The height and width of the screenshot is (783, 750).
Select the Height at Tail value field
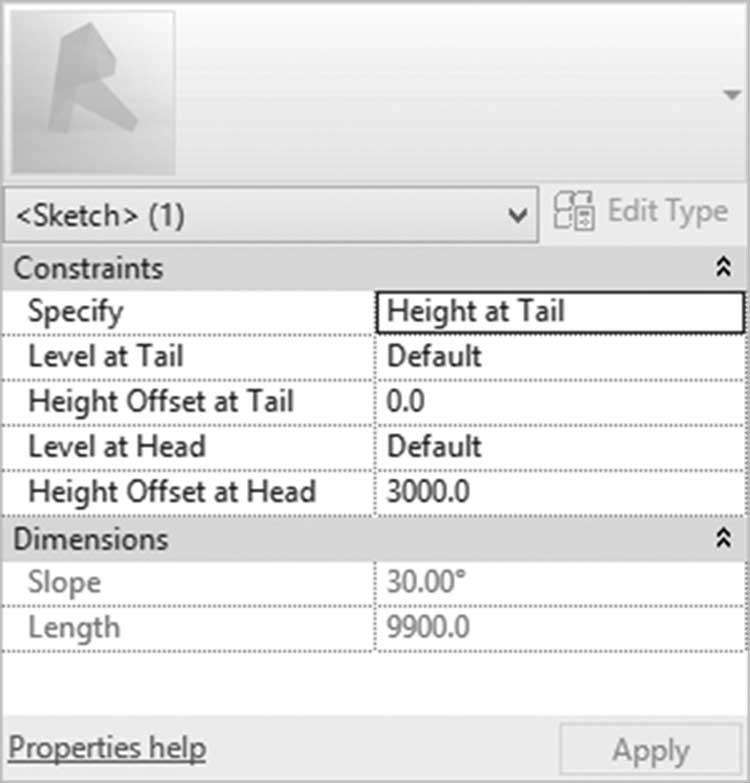pos(560,312)
